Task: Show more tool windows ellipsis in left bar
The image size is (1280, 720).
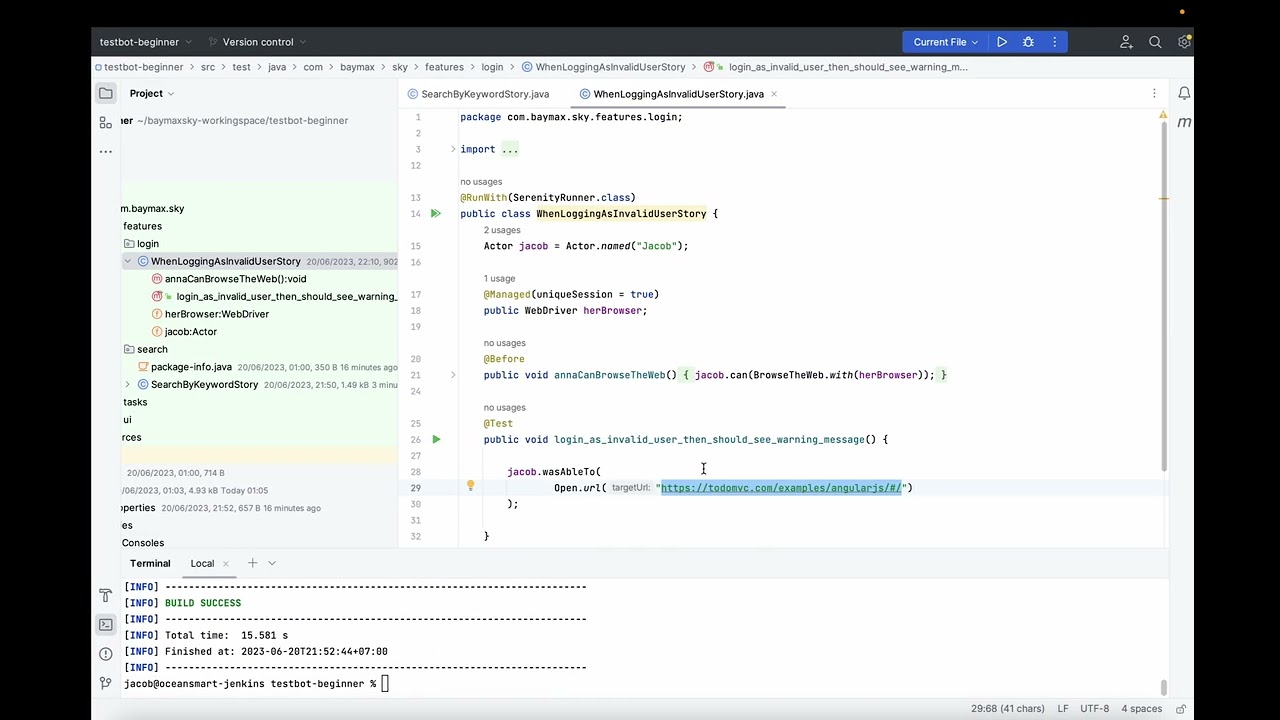Action: (105, 151)
